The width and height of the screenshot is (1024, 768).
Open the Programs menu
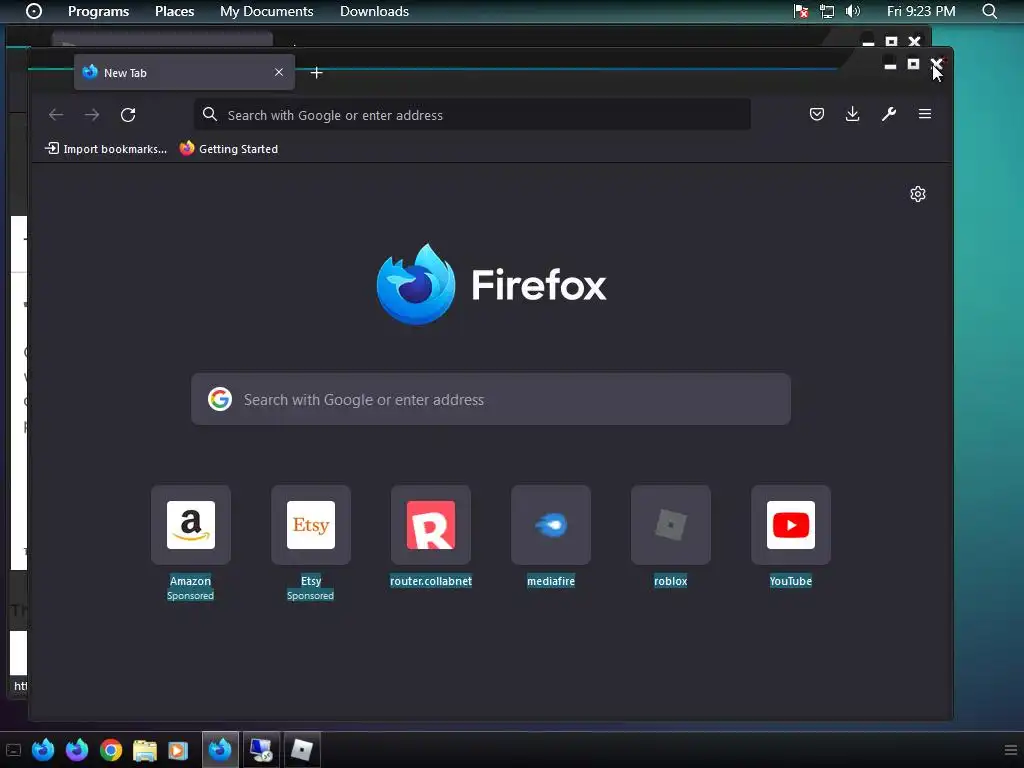99,11
